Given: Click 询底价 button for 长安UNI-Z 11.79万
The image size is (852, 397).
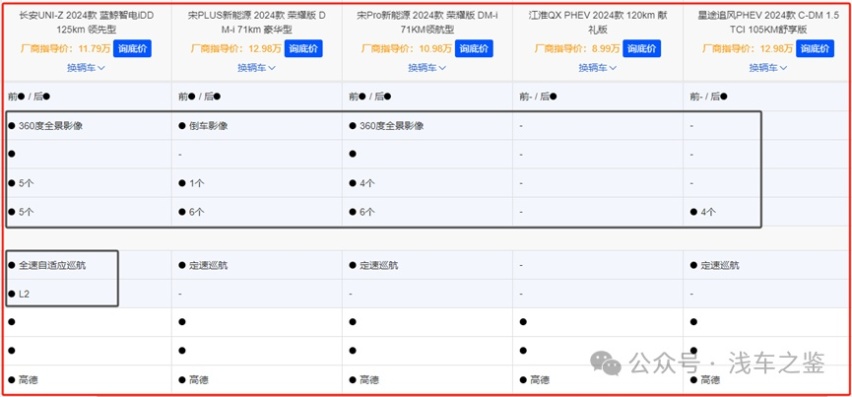Looking at the screenshot, I should click(x=132, y=48).
